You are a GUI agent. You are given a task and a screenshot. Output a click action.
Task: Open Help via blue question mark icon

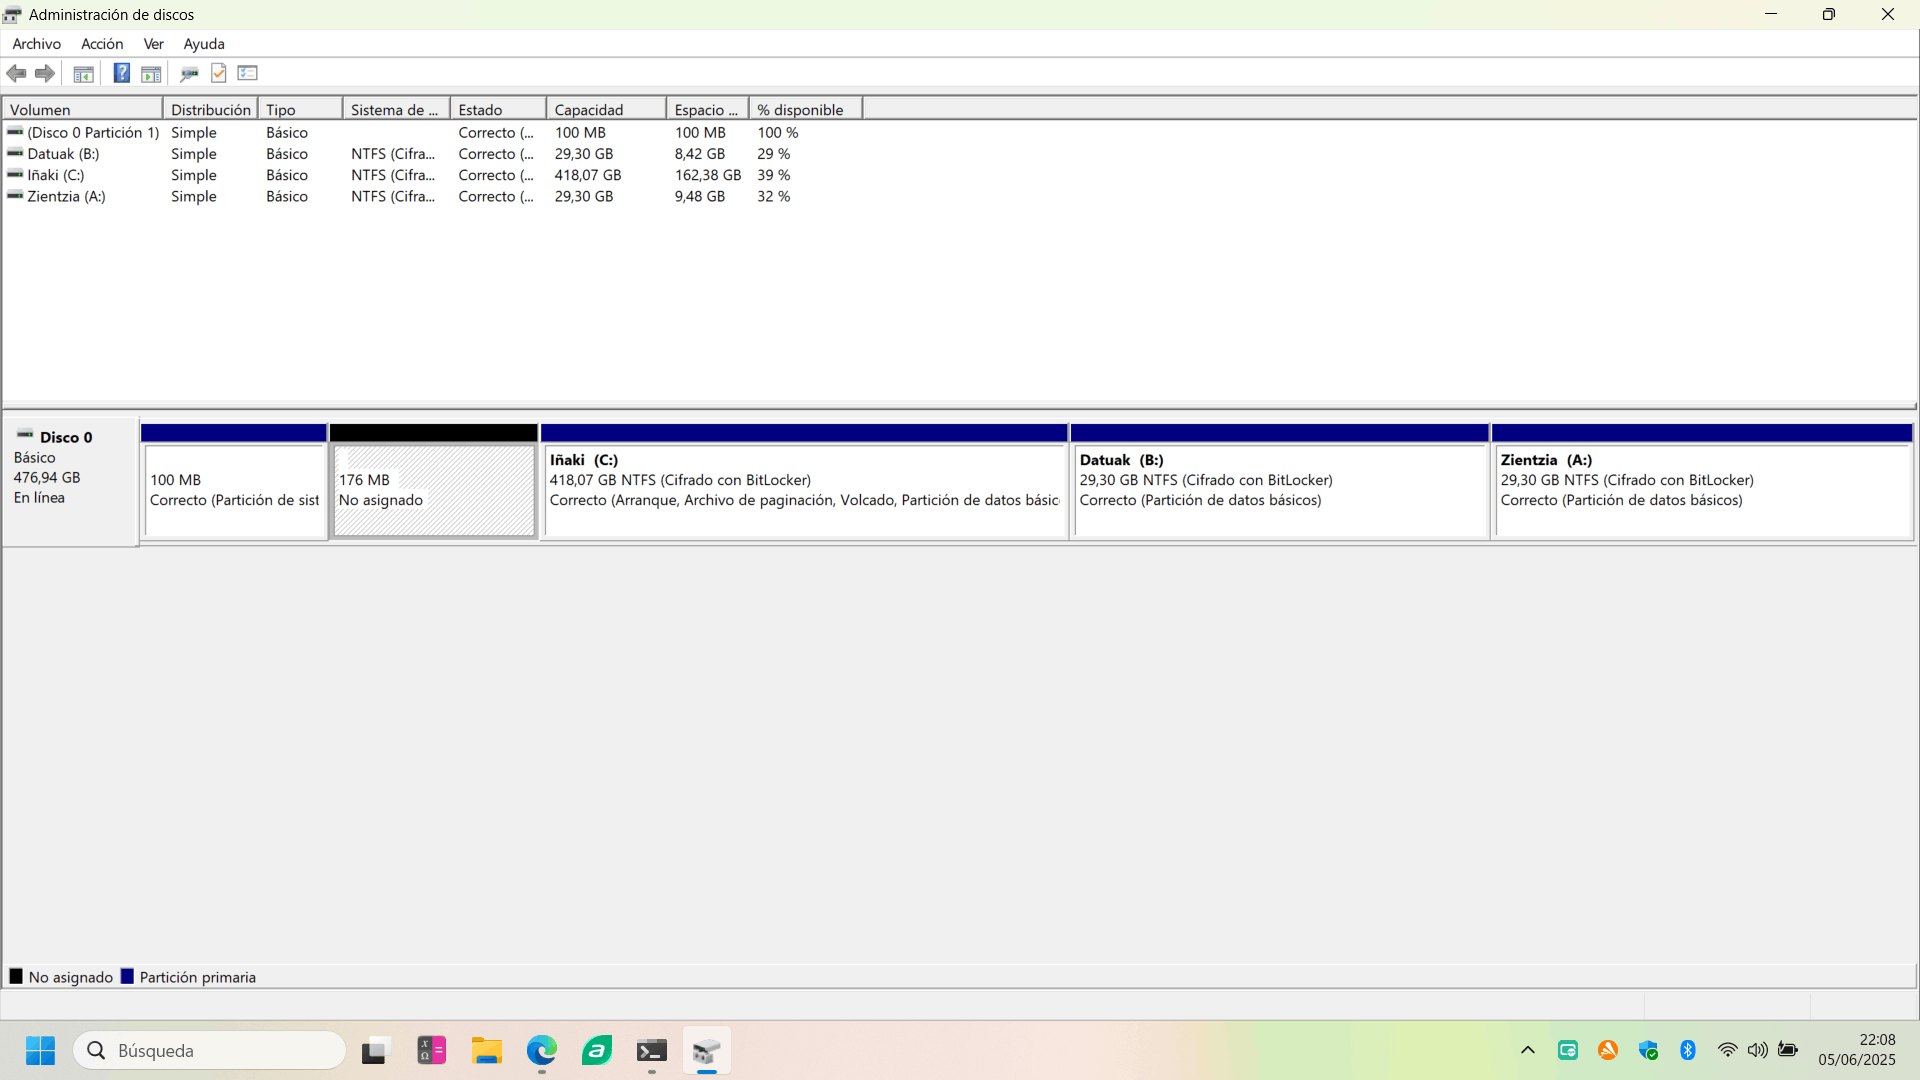121,73
